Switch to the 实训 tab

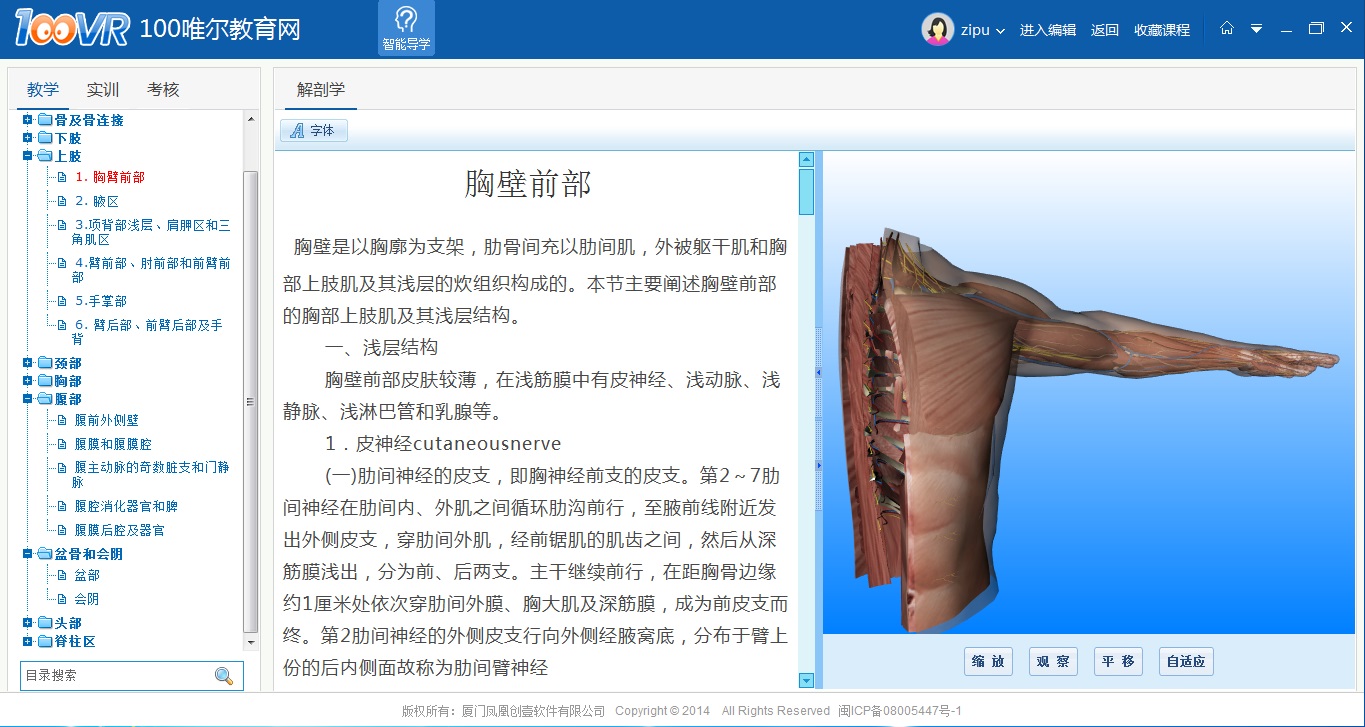coord(103,90)
